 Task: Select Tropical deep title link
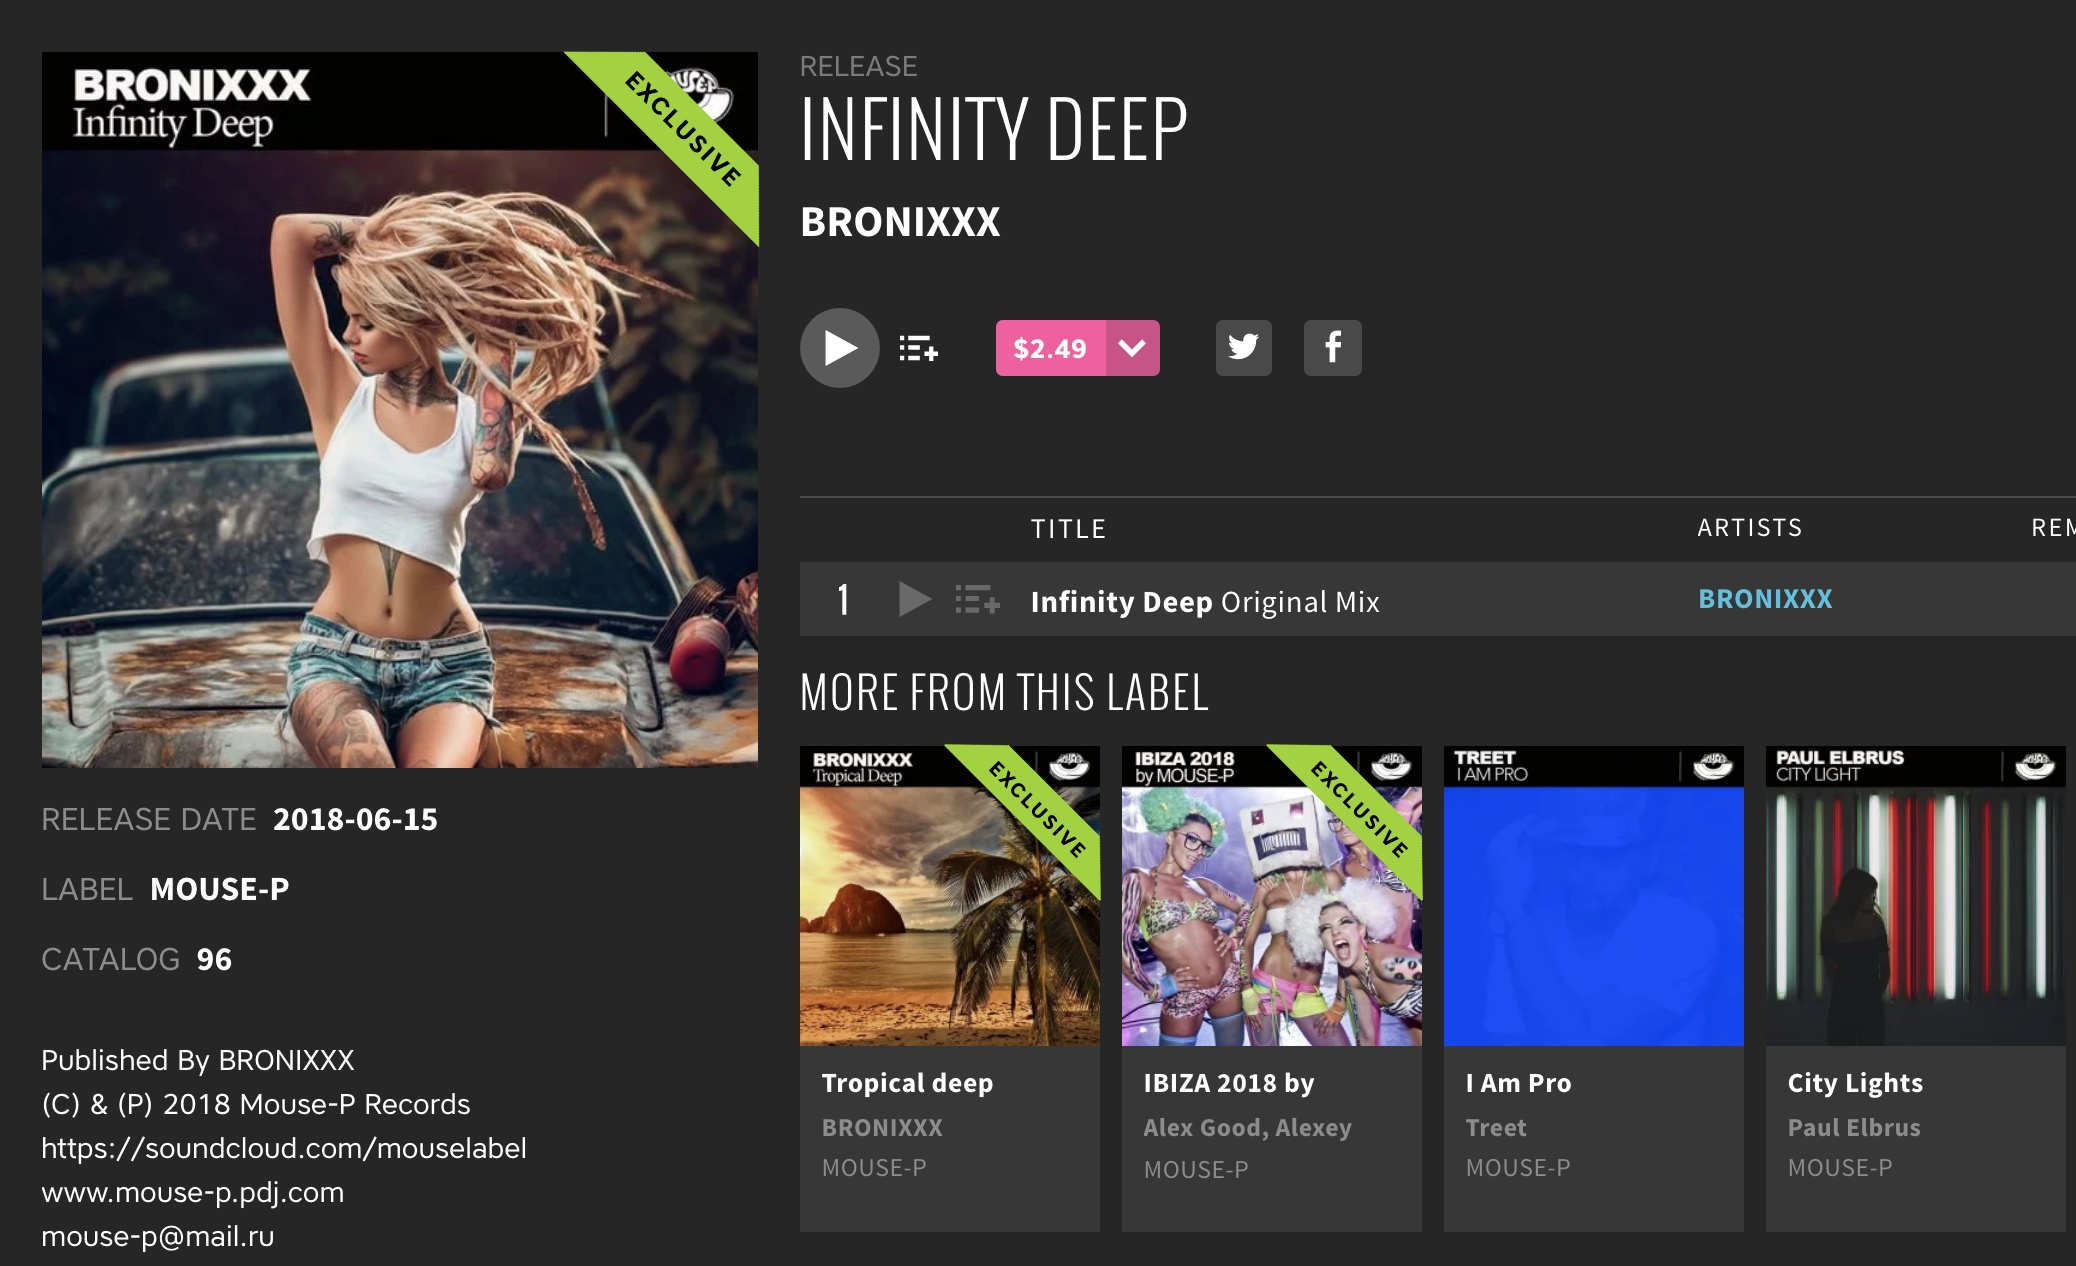coord(907,1083)
